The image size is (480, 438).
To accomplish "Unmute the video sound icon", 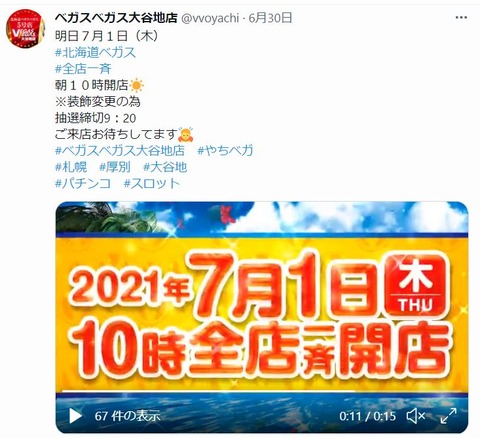I will (x=416, y=416).
